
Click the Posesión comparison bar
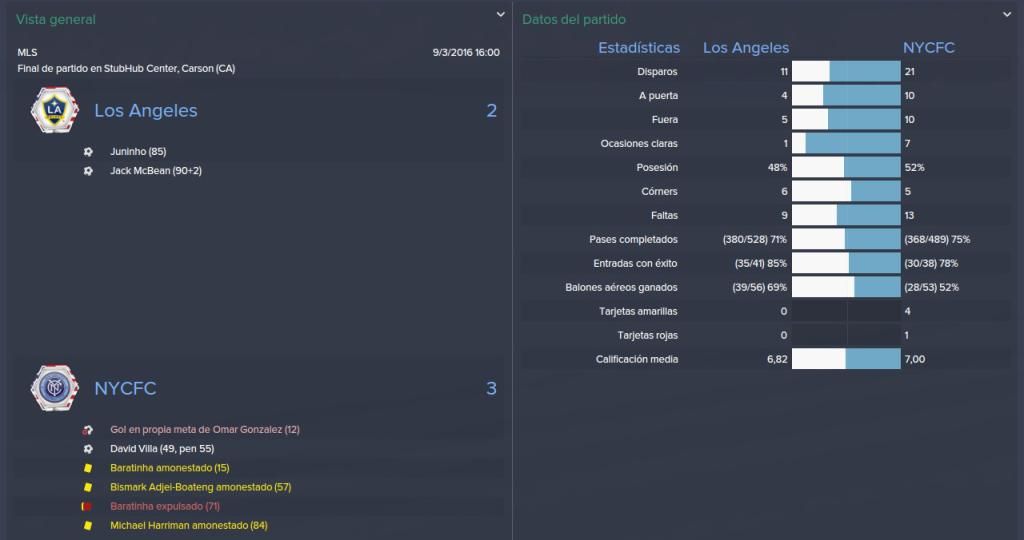tap(846, 168)
